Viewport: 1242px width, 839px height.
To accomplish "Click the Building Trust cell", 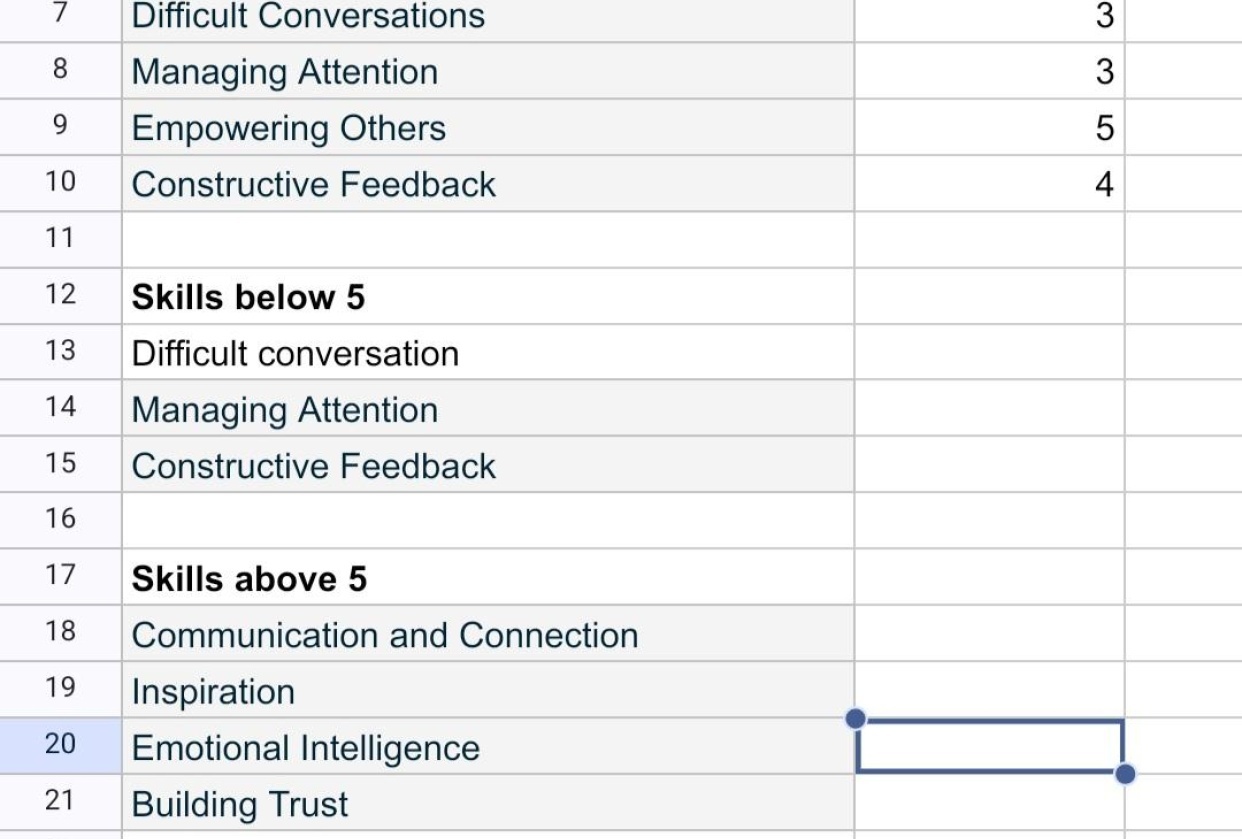I will 488,802.
